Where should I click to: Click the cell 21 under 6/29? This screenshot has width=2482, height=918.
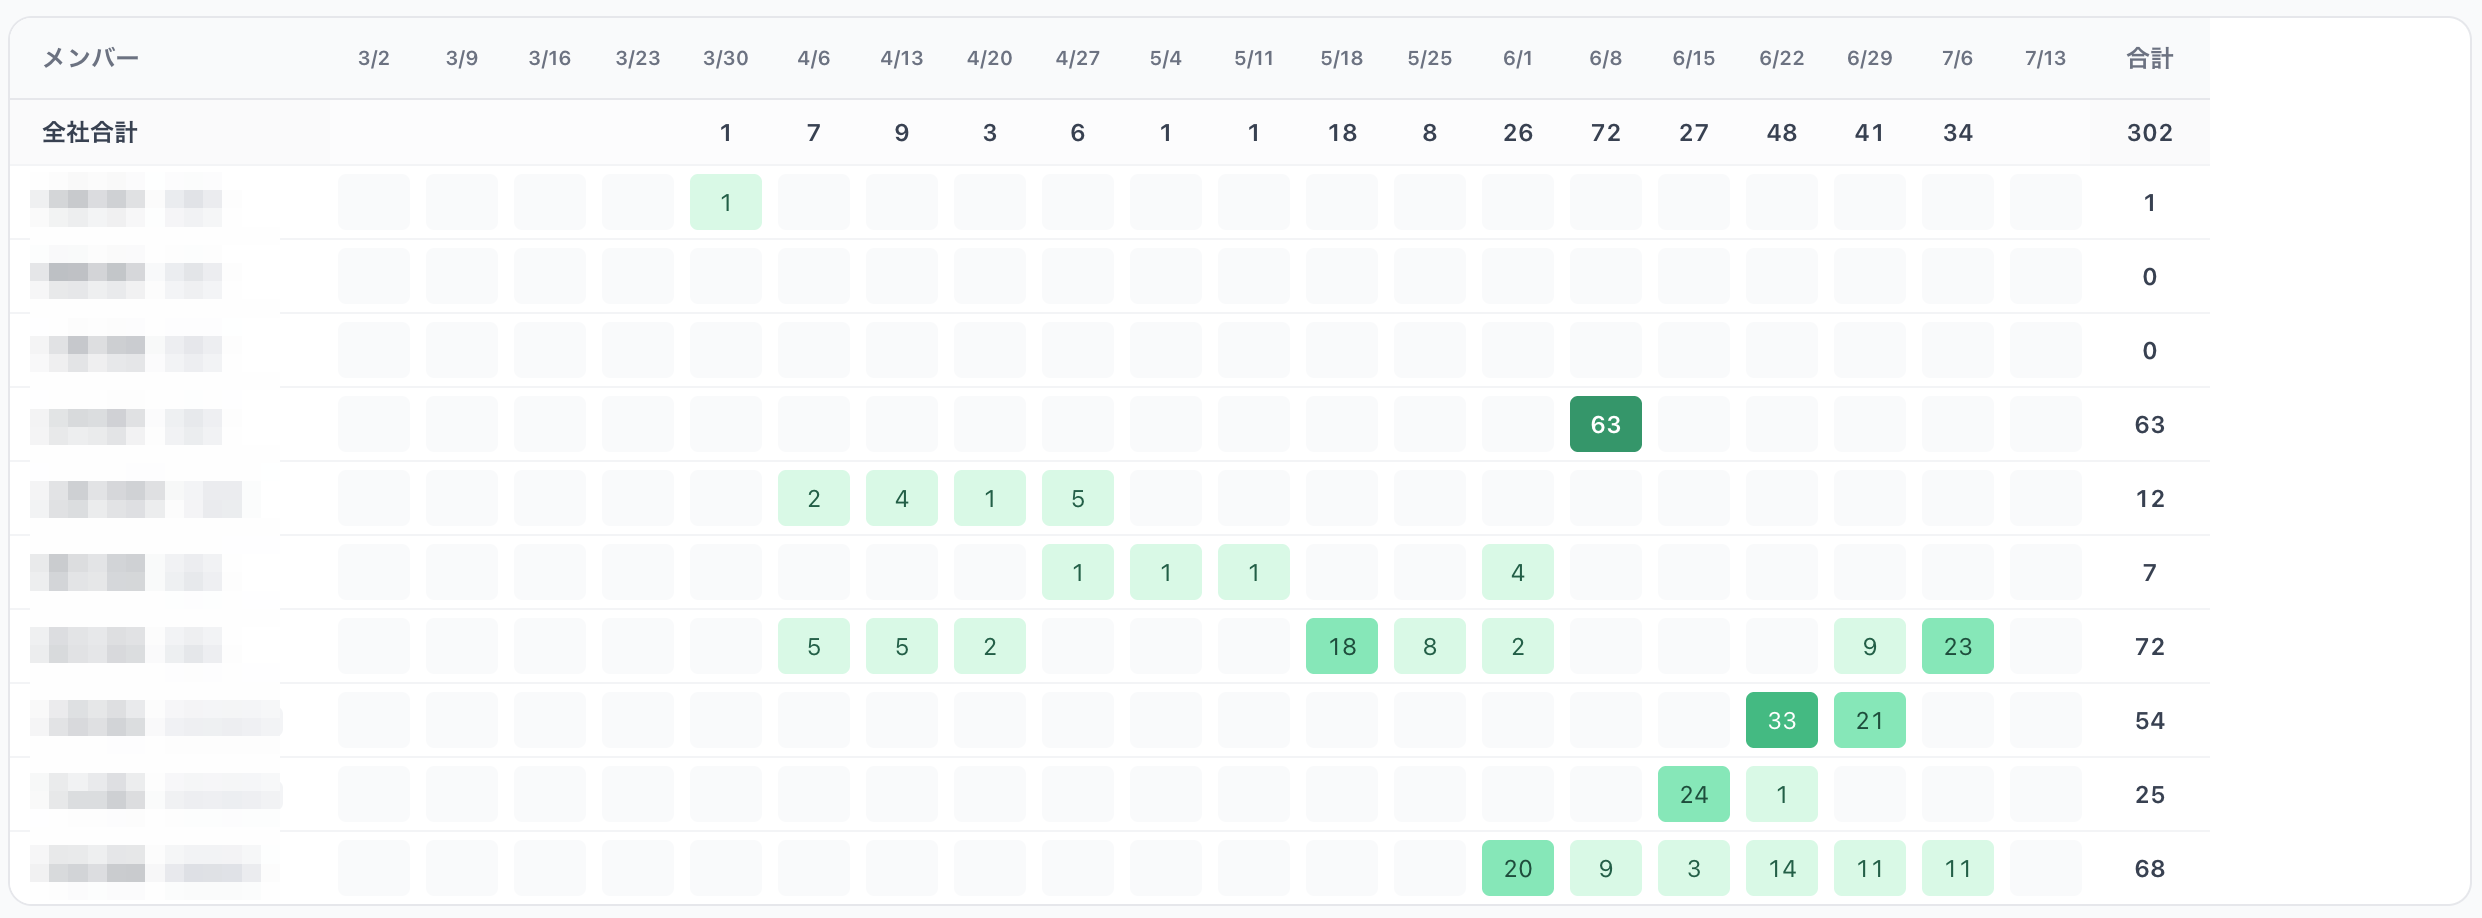pos(1870,720)
